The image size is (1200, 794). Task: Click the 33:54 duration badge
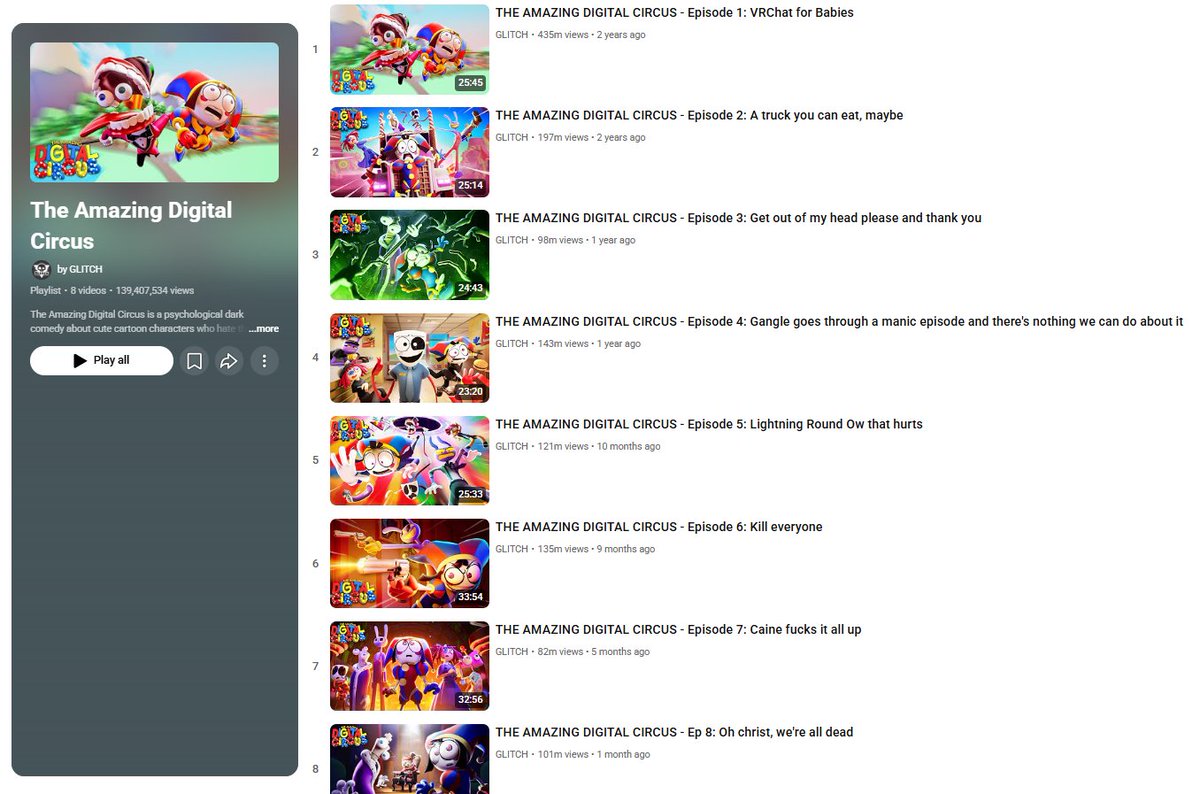click(470, 597)
